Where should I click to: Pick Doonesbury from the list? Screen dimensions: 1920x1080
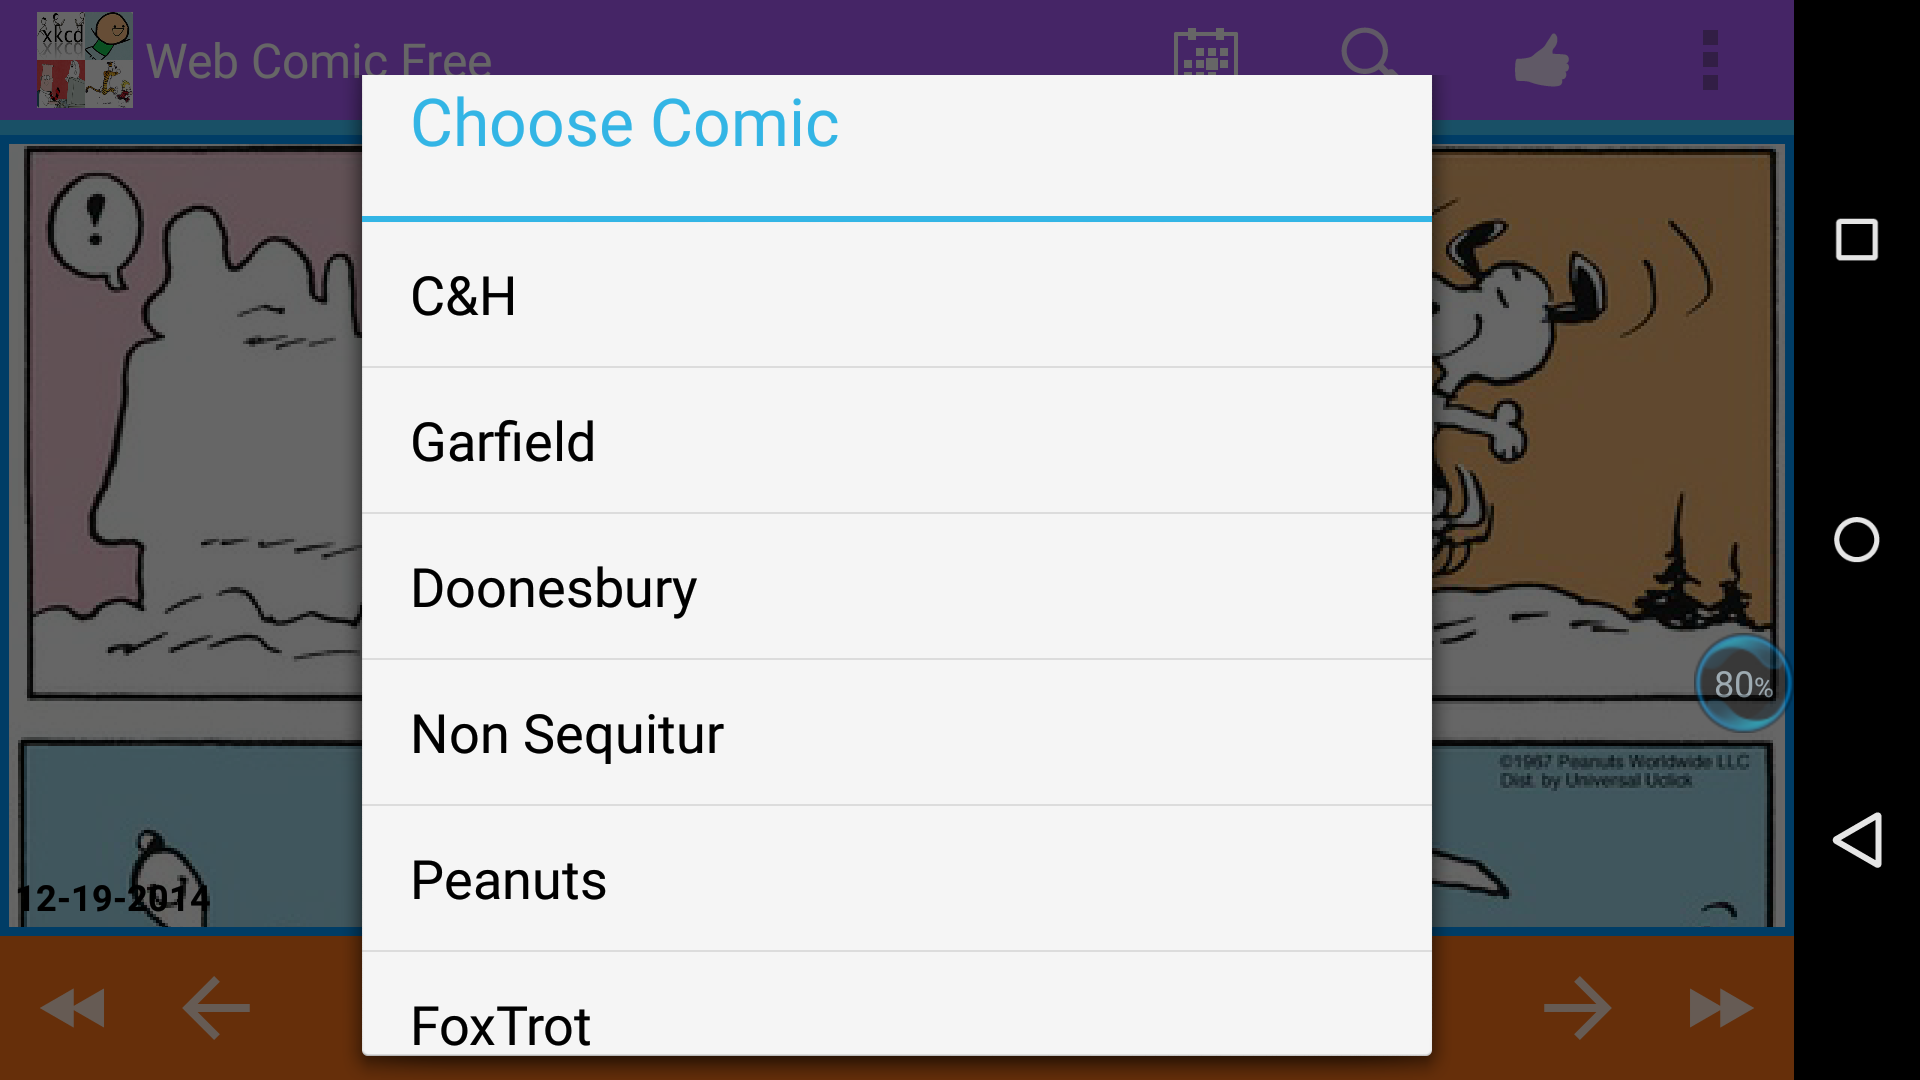click(x=896, y=588)
